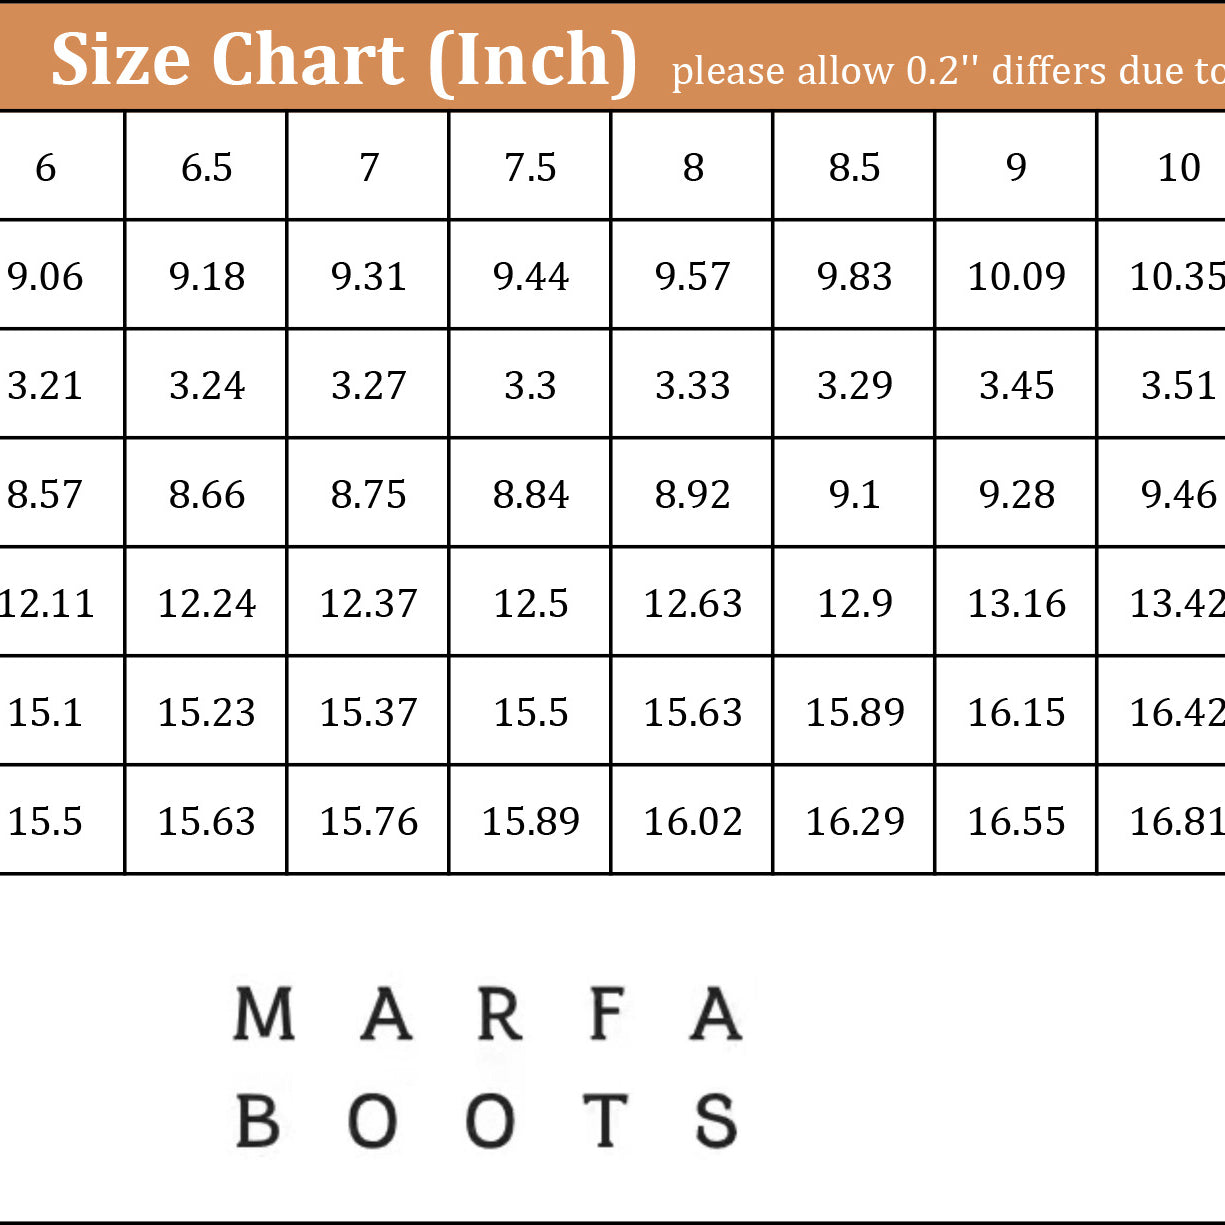This screenshot has width=1225, height=1225.
Task: Click the "please allow 0.2'' differs" note
Action: [946, 71]
